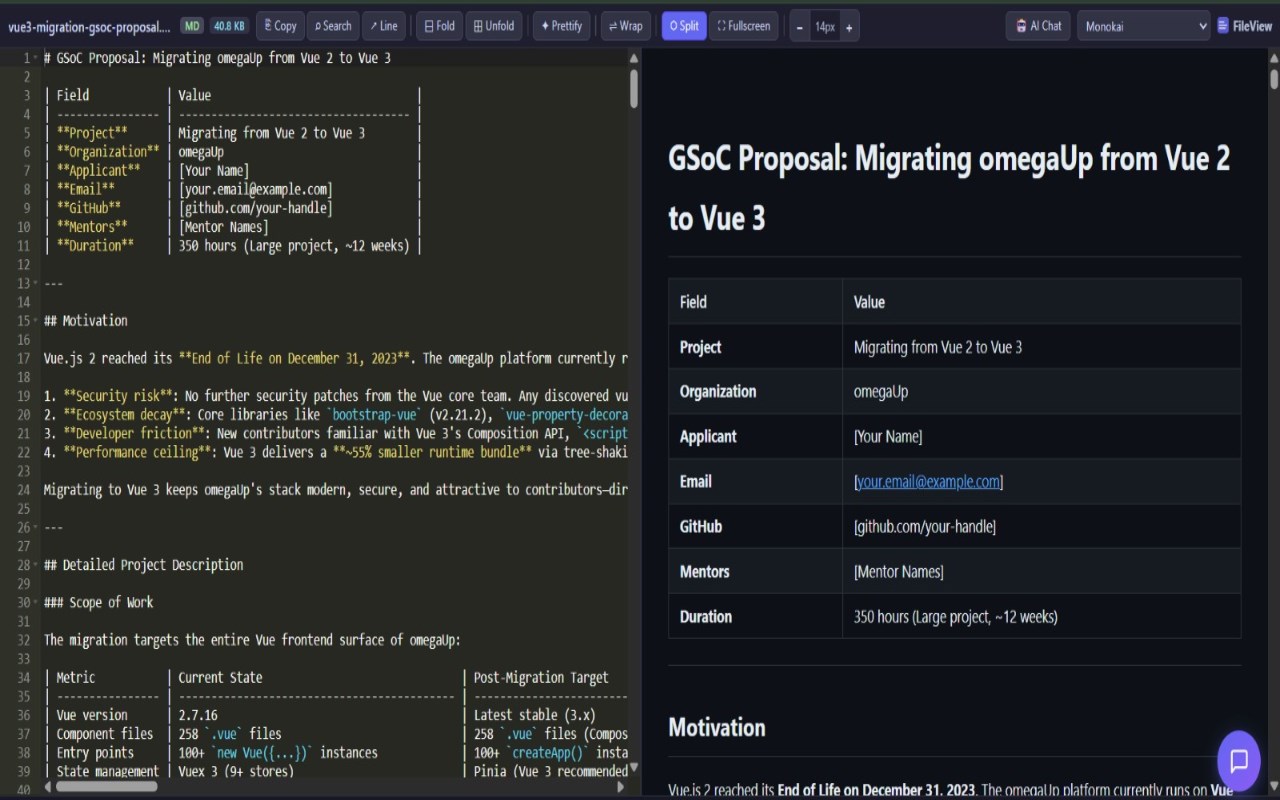Click the 'omegaUp' value in the preview table
1280x800 pixels.
pos(881,392)
